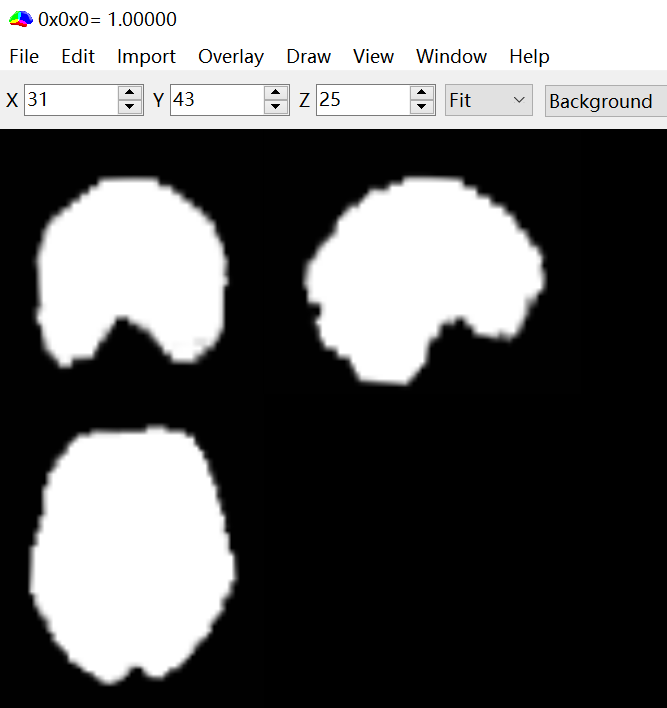Click the coronal brain mask view

tap(131, 271)
